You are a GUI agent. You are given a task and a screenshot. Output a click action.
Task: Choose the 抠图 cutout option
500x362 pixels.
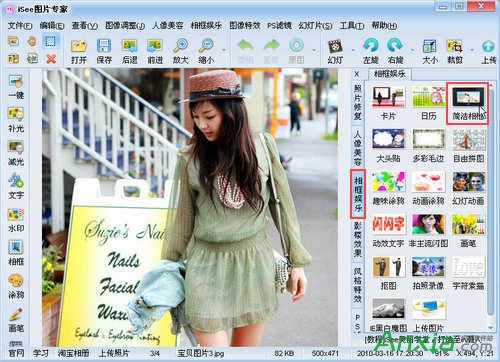click(388, 273)
